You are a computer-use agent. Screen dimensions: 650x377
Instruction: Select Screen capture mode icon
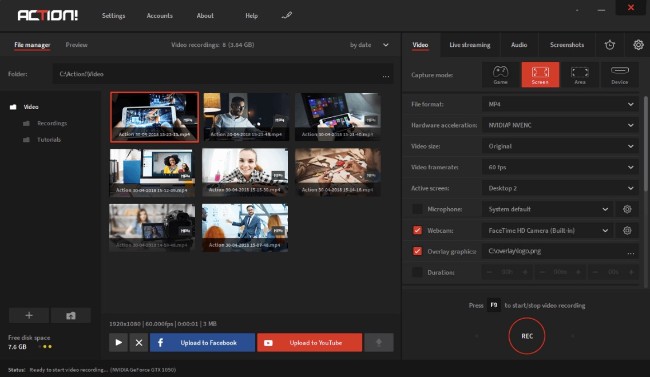540,75
